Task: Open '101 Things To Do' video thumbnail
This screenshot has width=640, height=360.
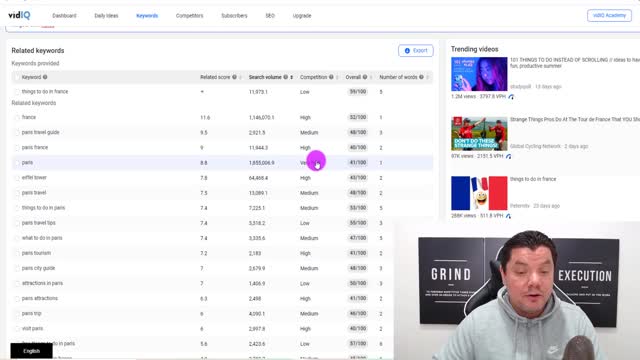Action: tap(479, 74)
